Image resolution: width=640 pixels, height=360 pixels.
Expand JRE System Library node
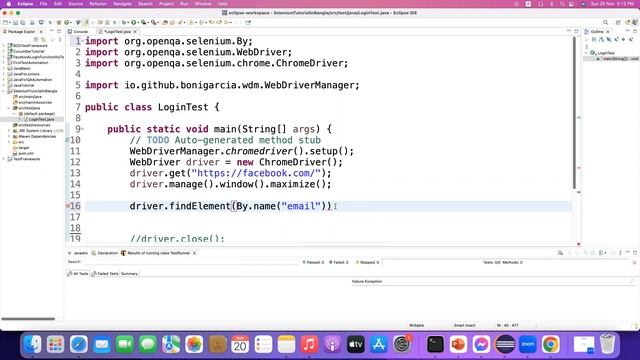point(9,131)
